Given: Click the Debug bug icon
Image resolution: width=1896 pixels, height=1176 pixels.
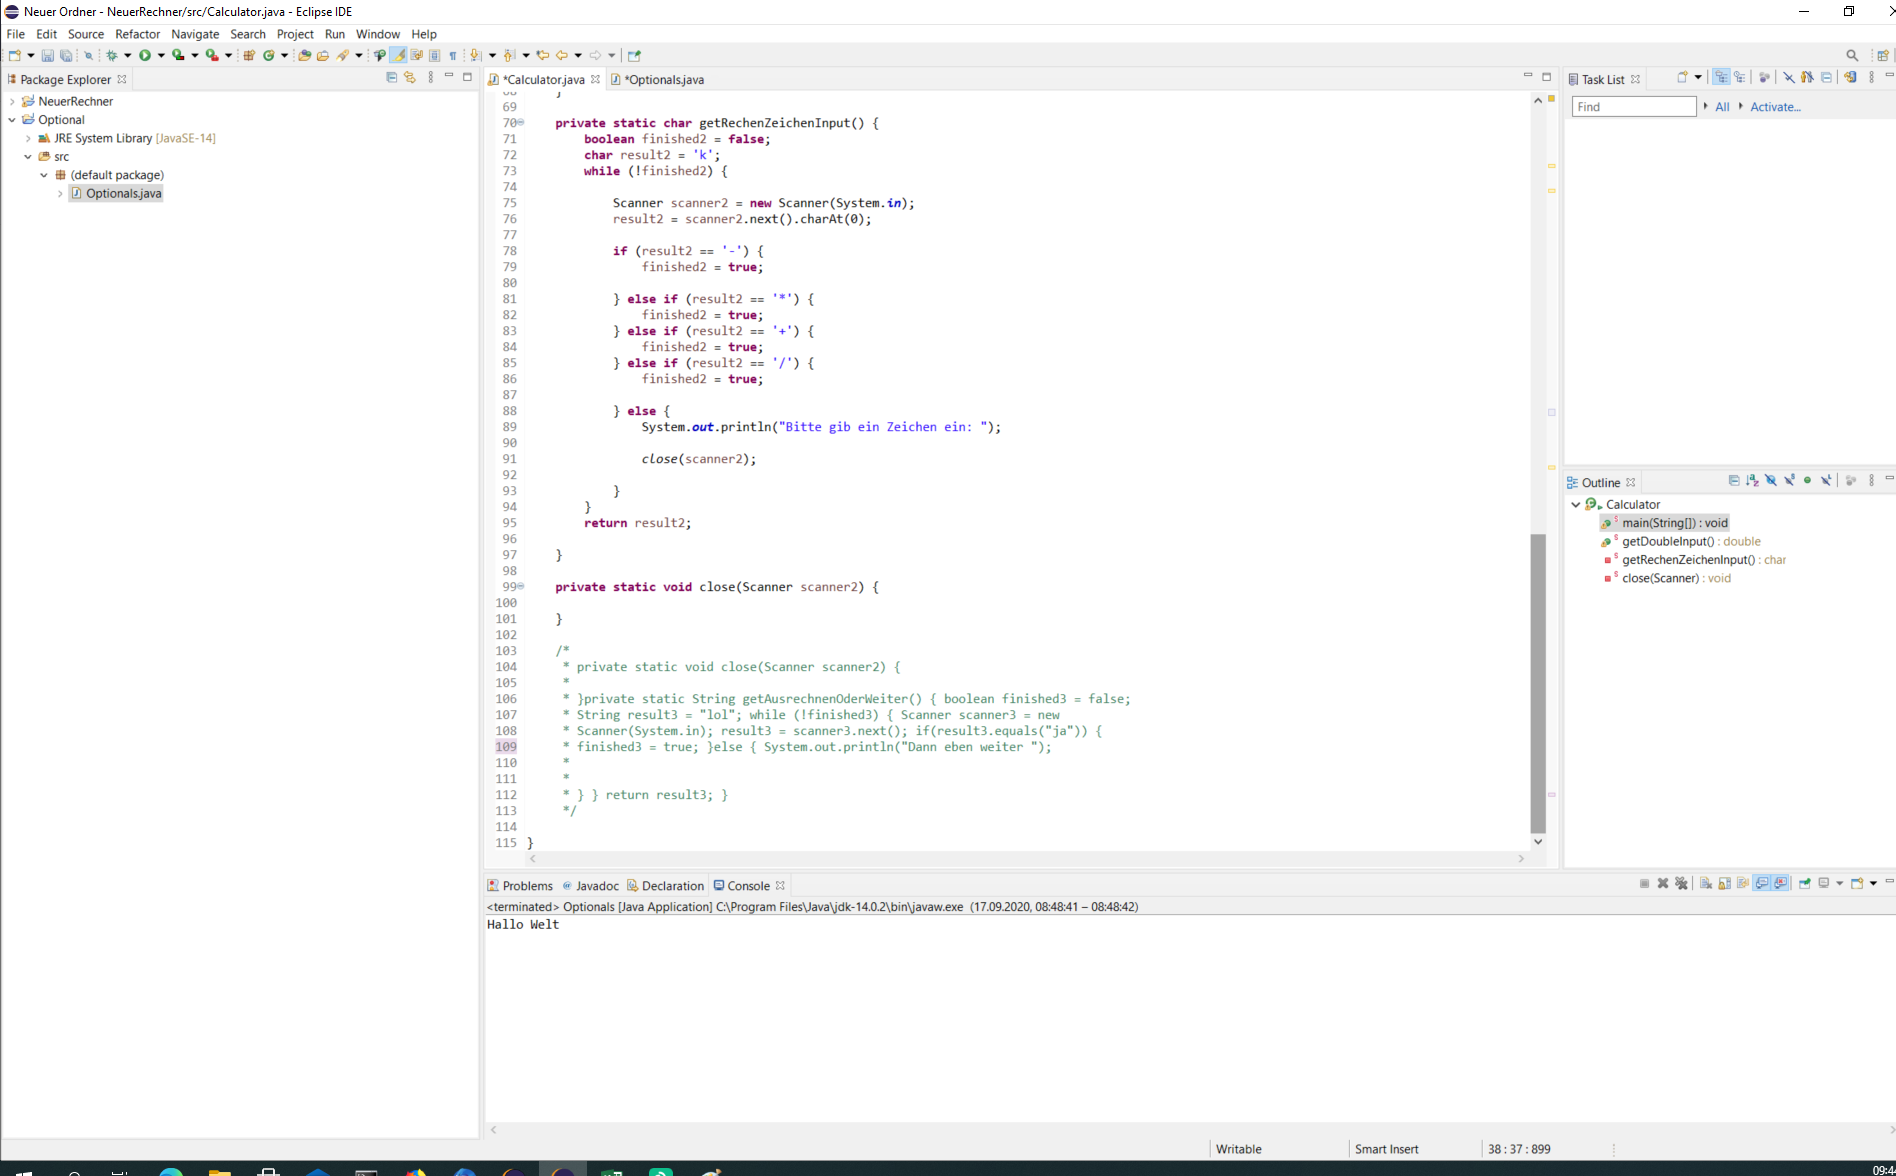Looking at the screenshot, I should click(x=112, y=56).
